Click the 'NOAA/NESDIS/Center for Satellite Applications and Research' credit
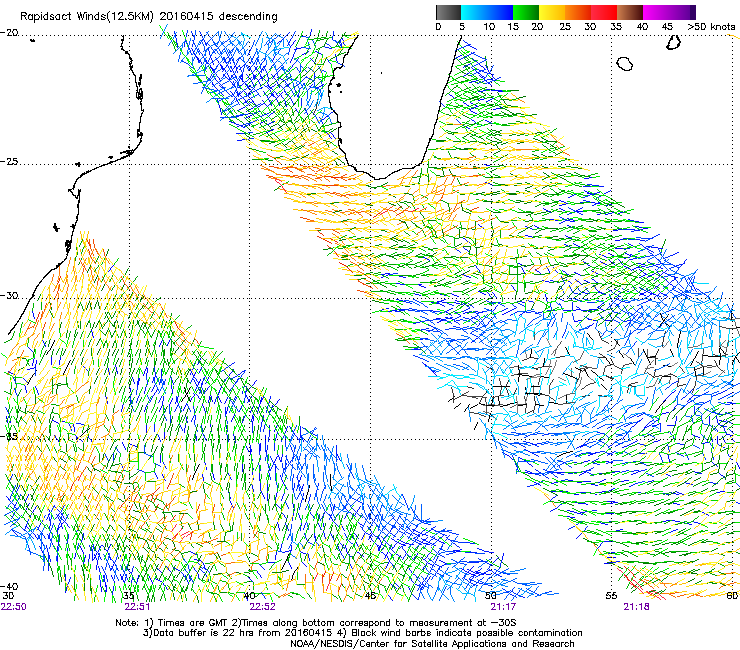The image size is (740, 650). click(432, 644)
